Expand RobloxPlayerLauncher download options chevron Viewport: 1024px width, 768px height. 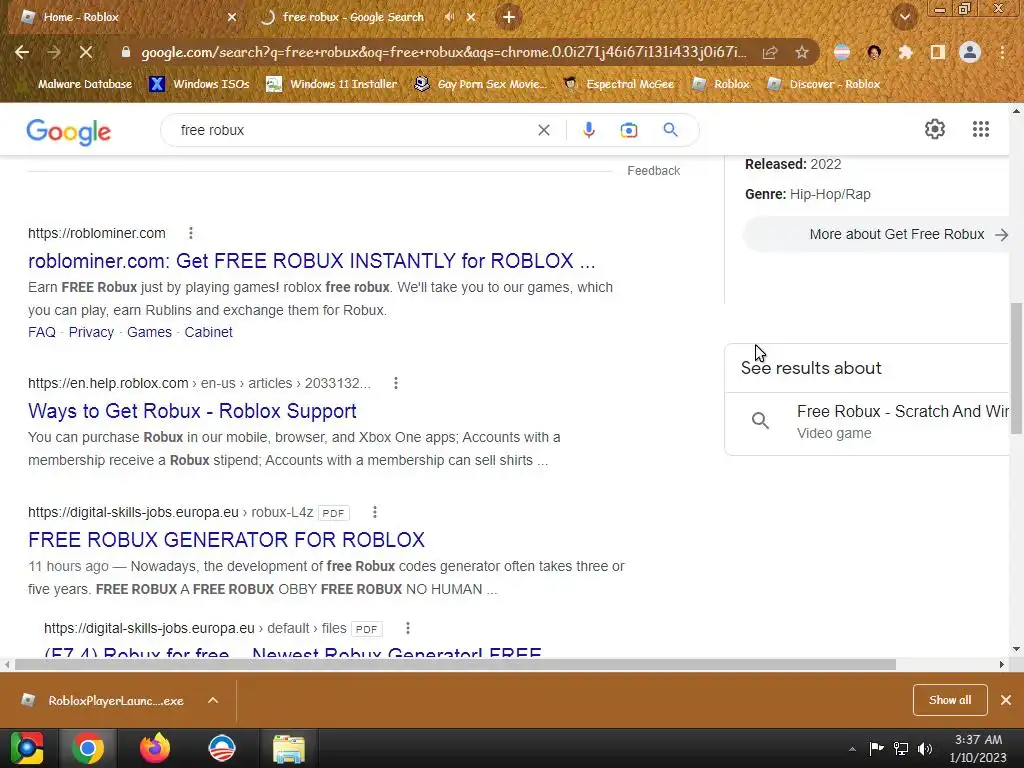(x=213, y=700)
